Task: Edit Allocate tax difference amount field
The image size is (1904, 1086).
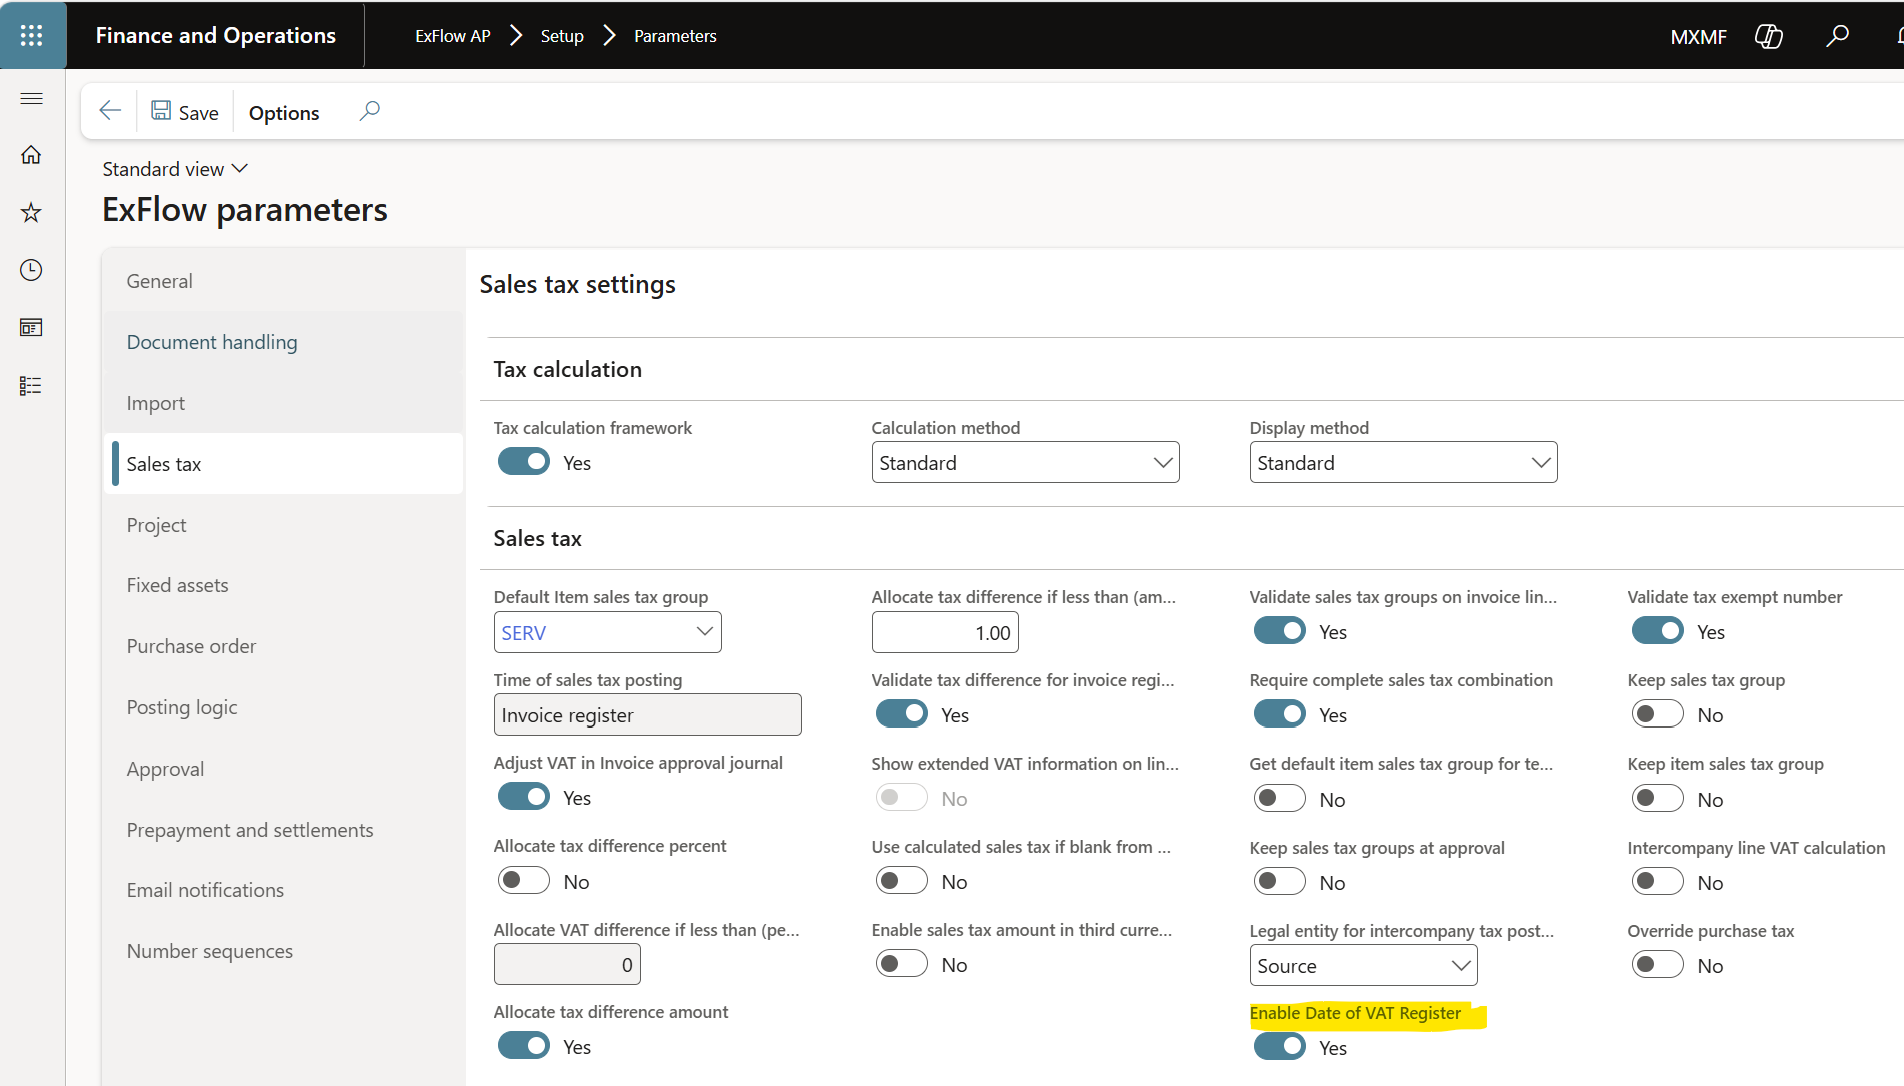Action: (945, 632)
